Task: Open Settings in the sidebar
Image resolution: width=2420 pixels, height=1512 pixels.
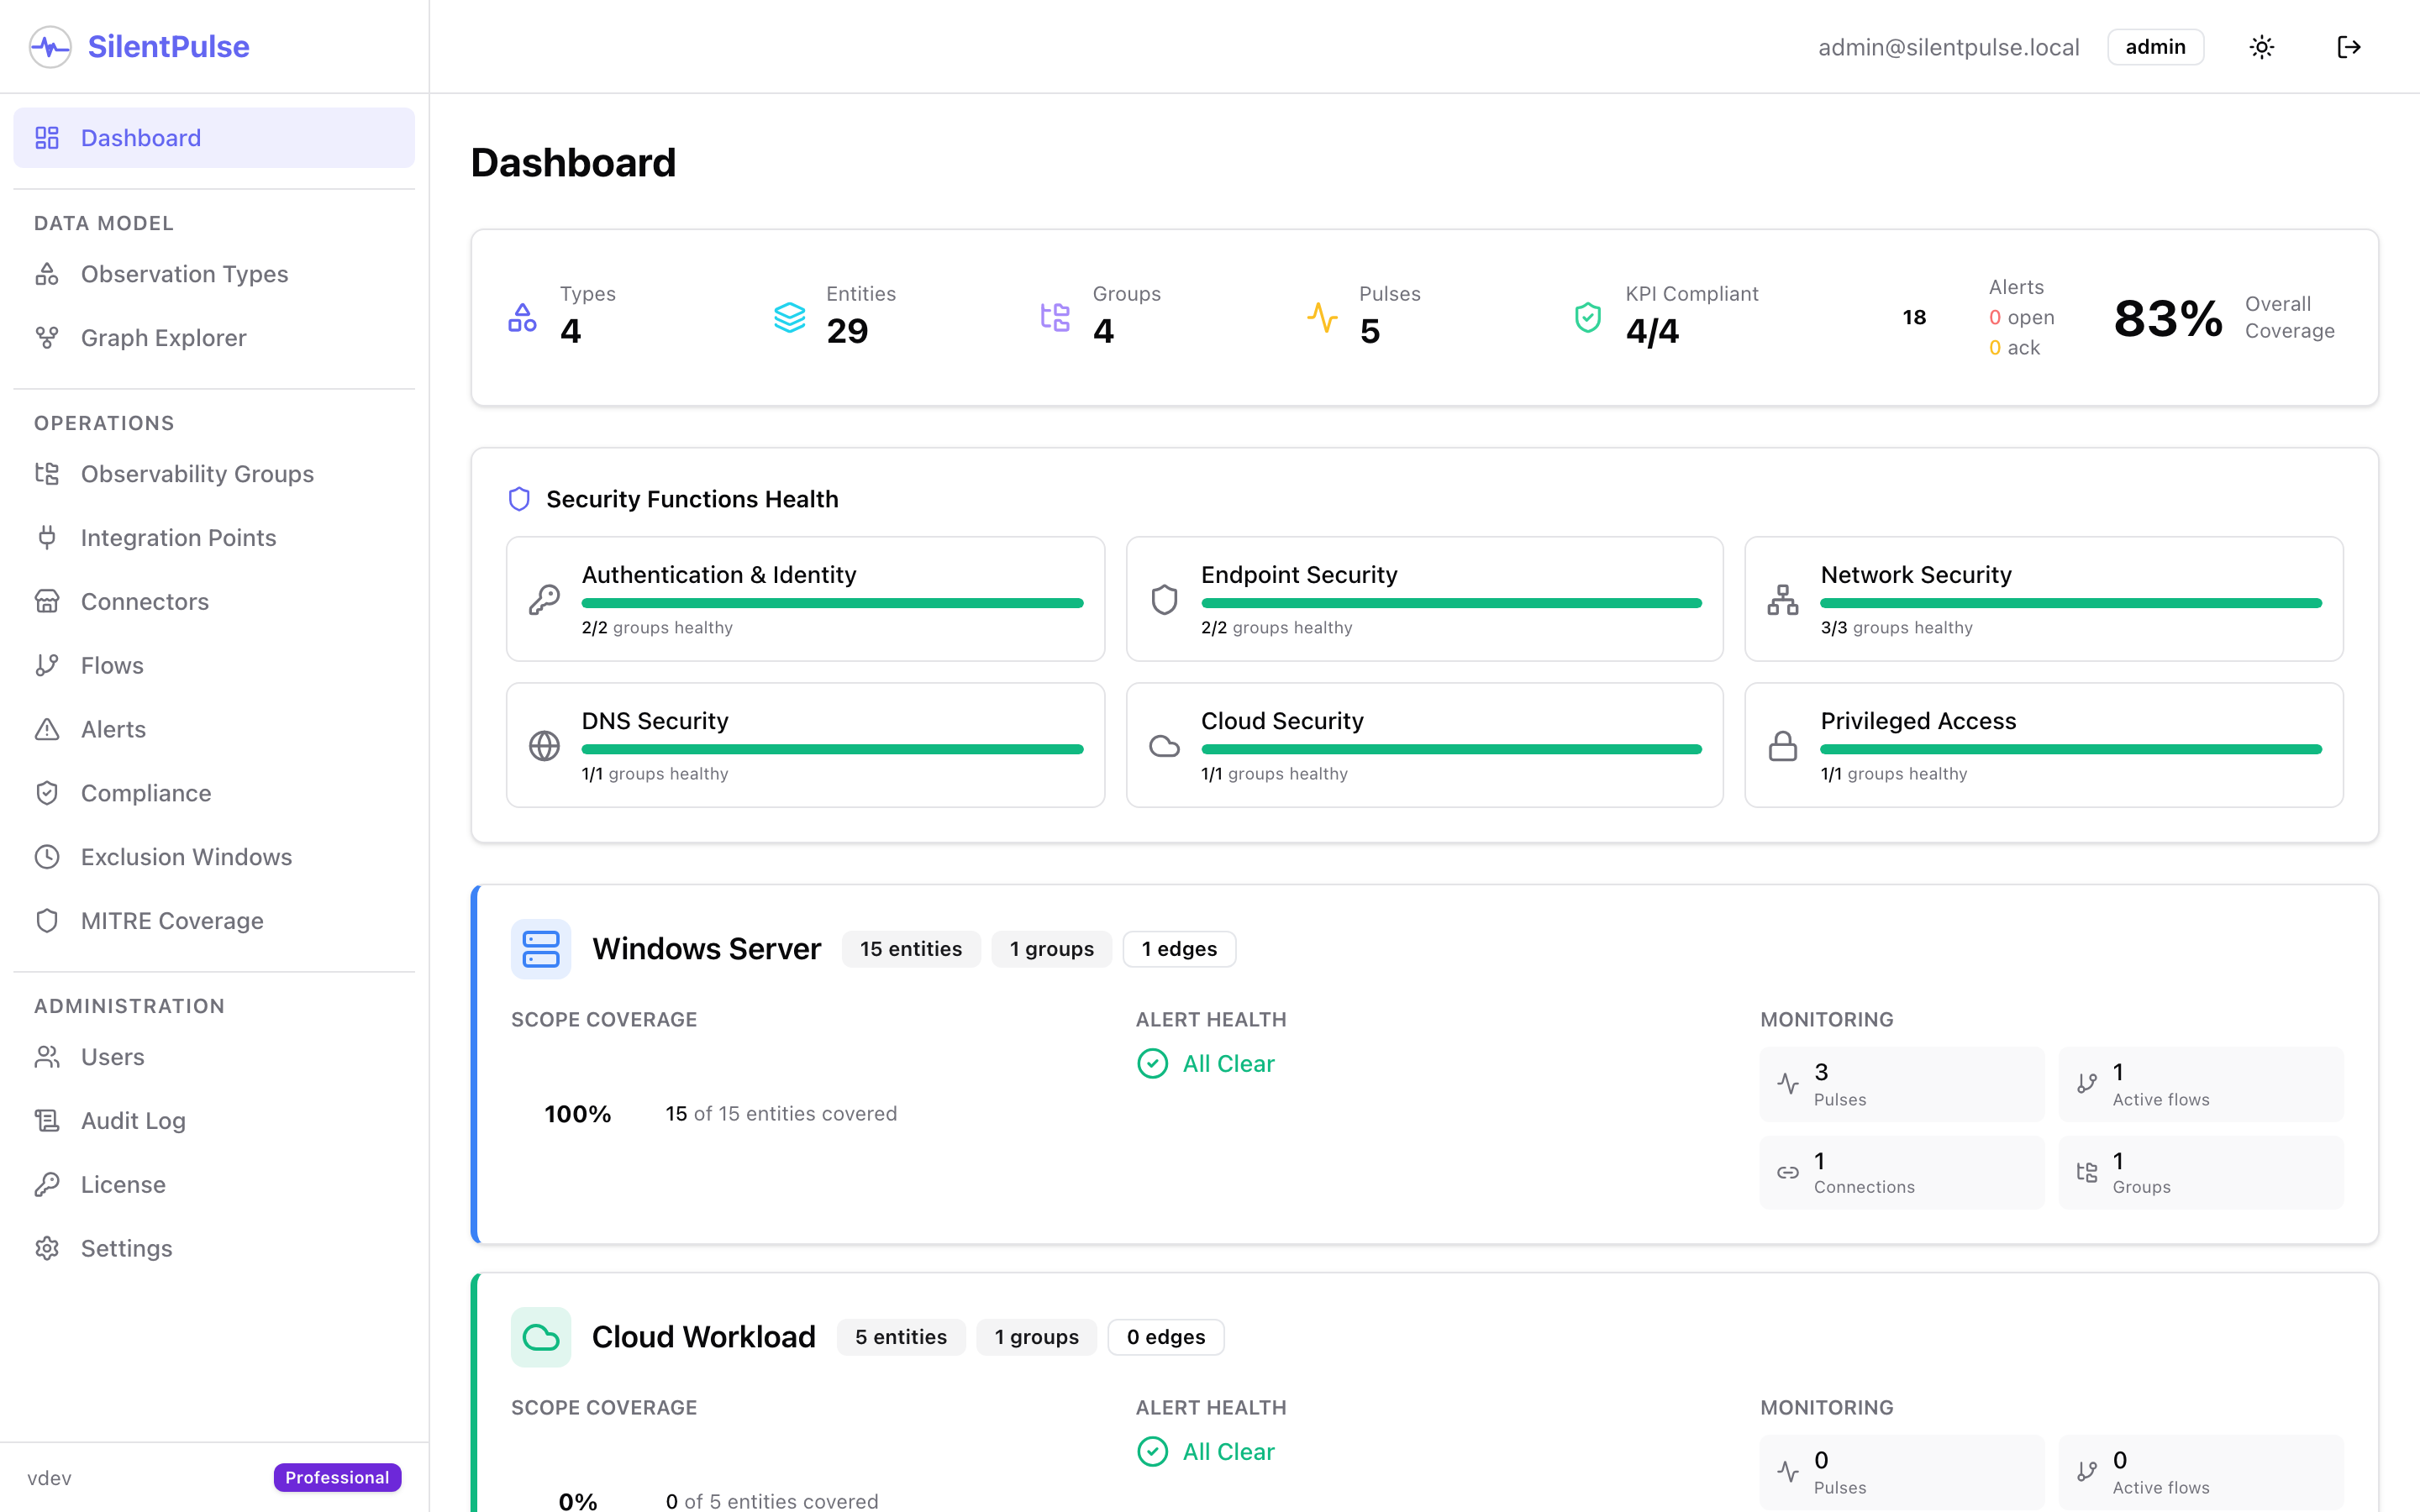Action: pos(214,1249)
